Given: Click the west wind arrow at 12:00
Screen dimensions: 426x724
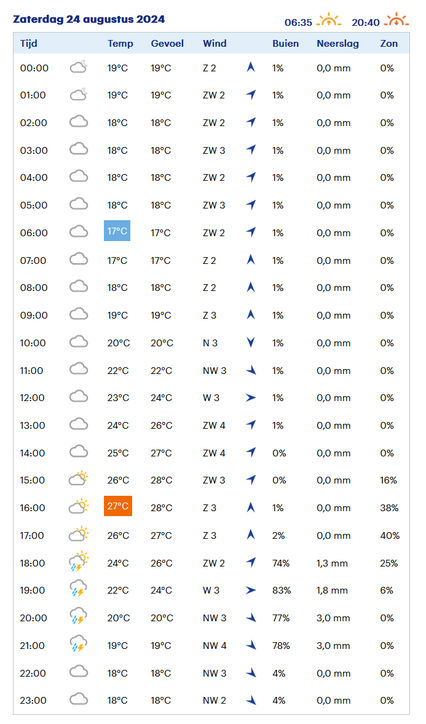Looking at the screenshot, I should click(x=251, y=398).
